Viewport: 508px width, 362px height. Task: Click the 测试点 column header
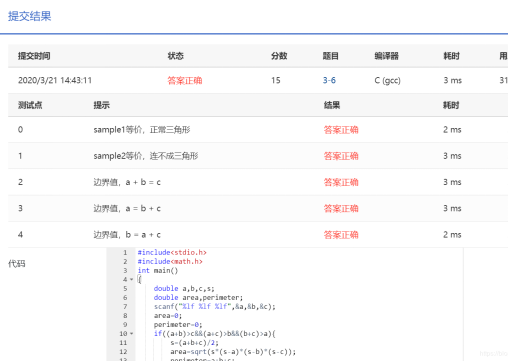30,105
